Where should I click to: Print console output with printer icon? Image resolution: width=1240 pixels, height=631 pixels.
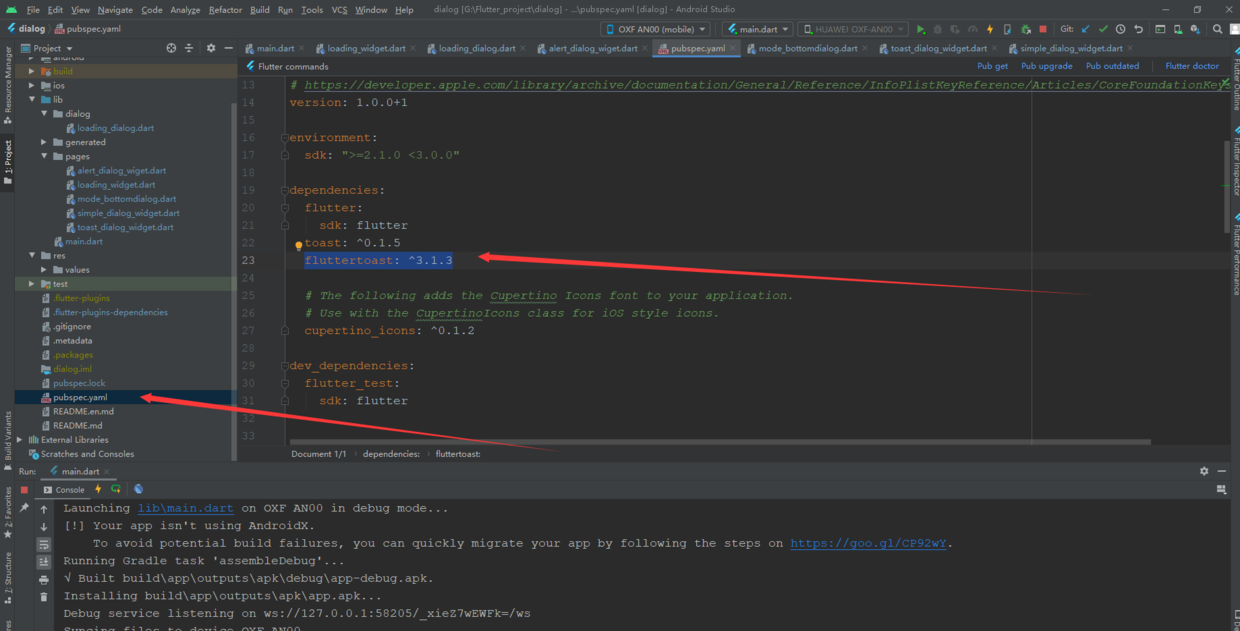(x=44, y=579)
